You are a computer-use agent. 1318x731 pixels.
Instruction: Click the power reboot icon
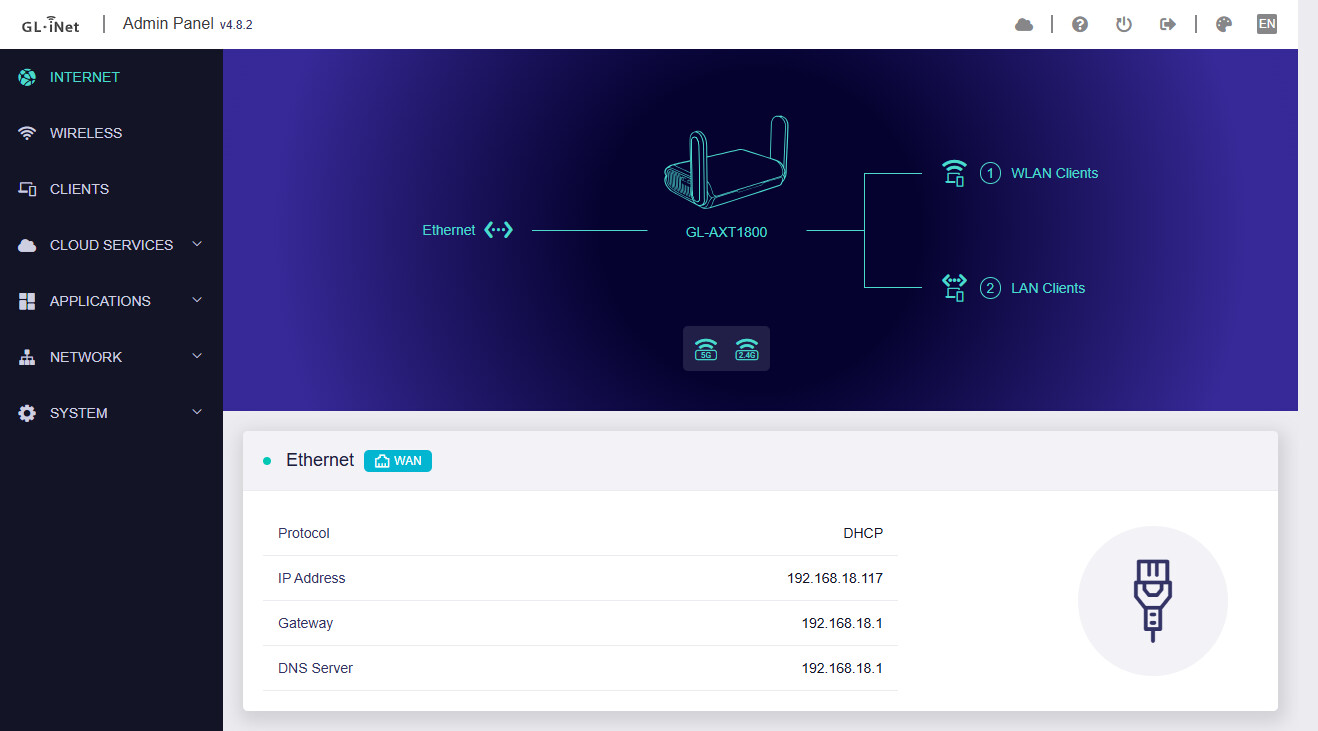1123,24
